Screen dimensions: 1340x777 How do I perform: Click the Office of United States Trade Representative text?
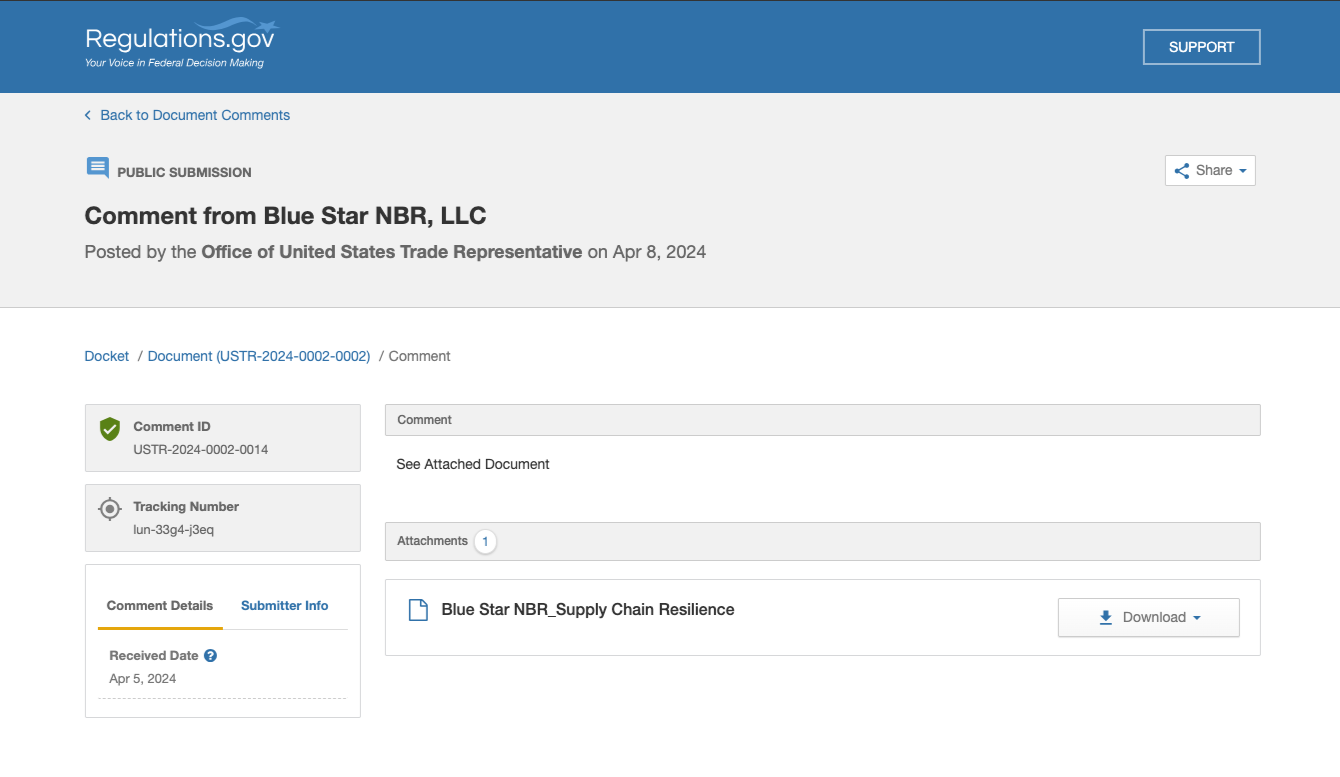click(x=392, y=252)
